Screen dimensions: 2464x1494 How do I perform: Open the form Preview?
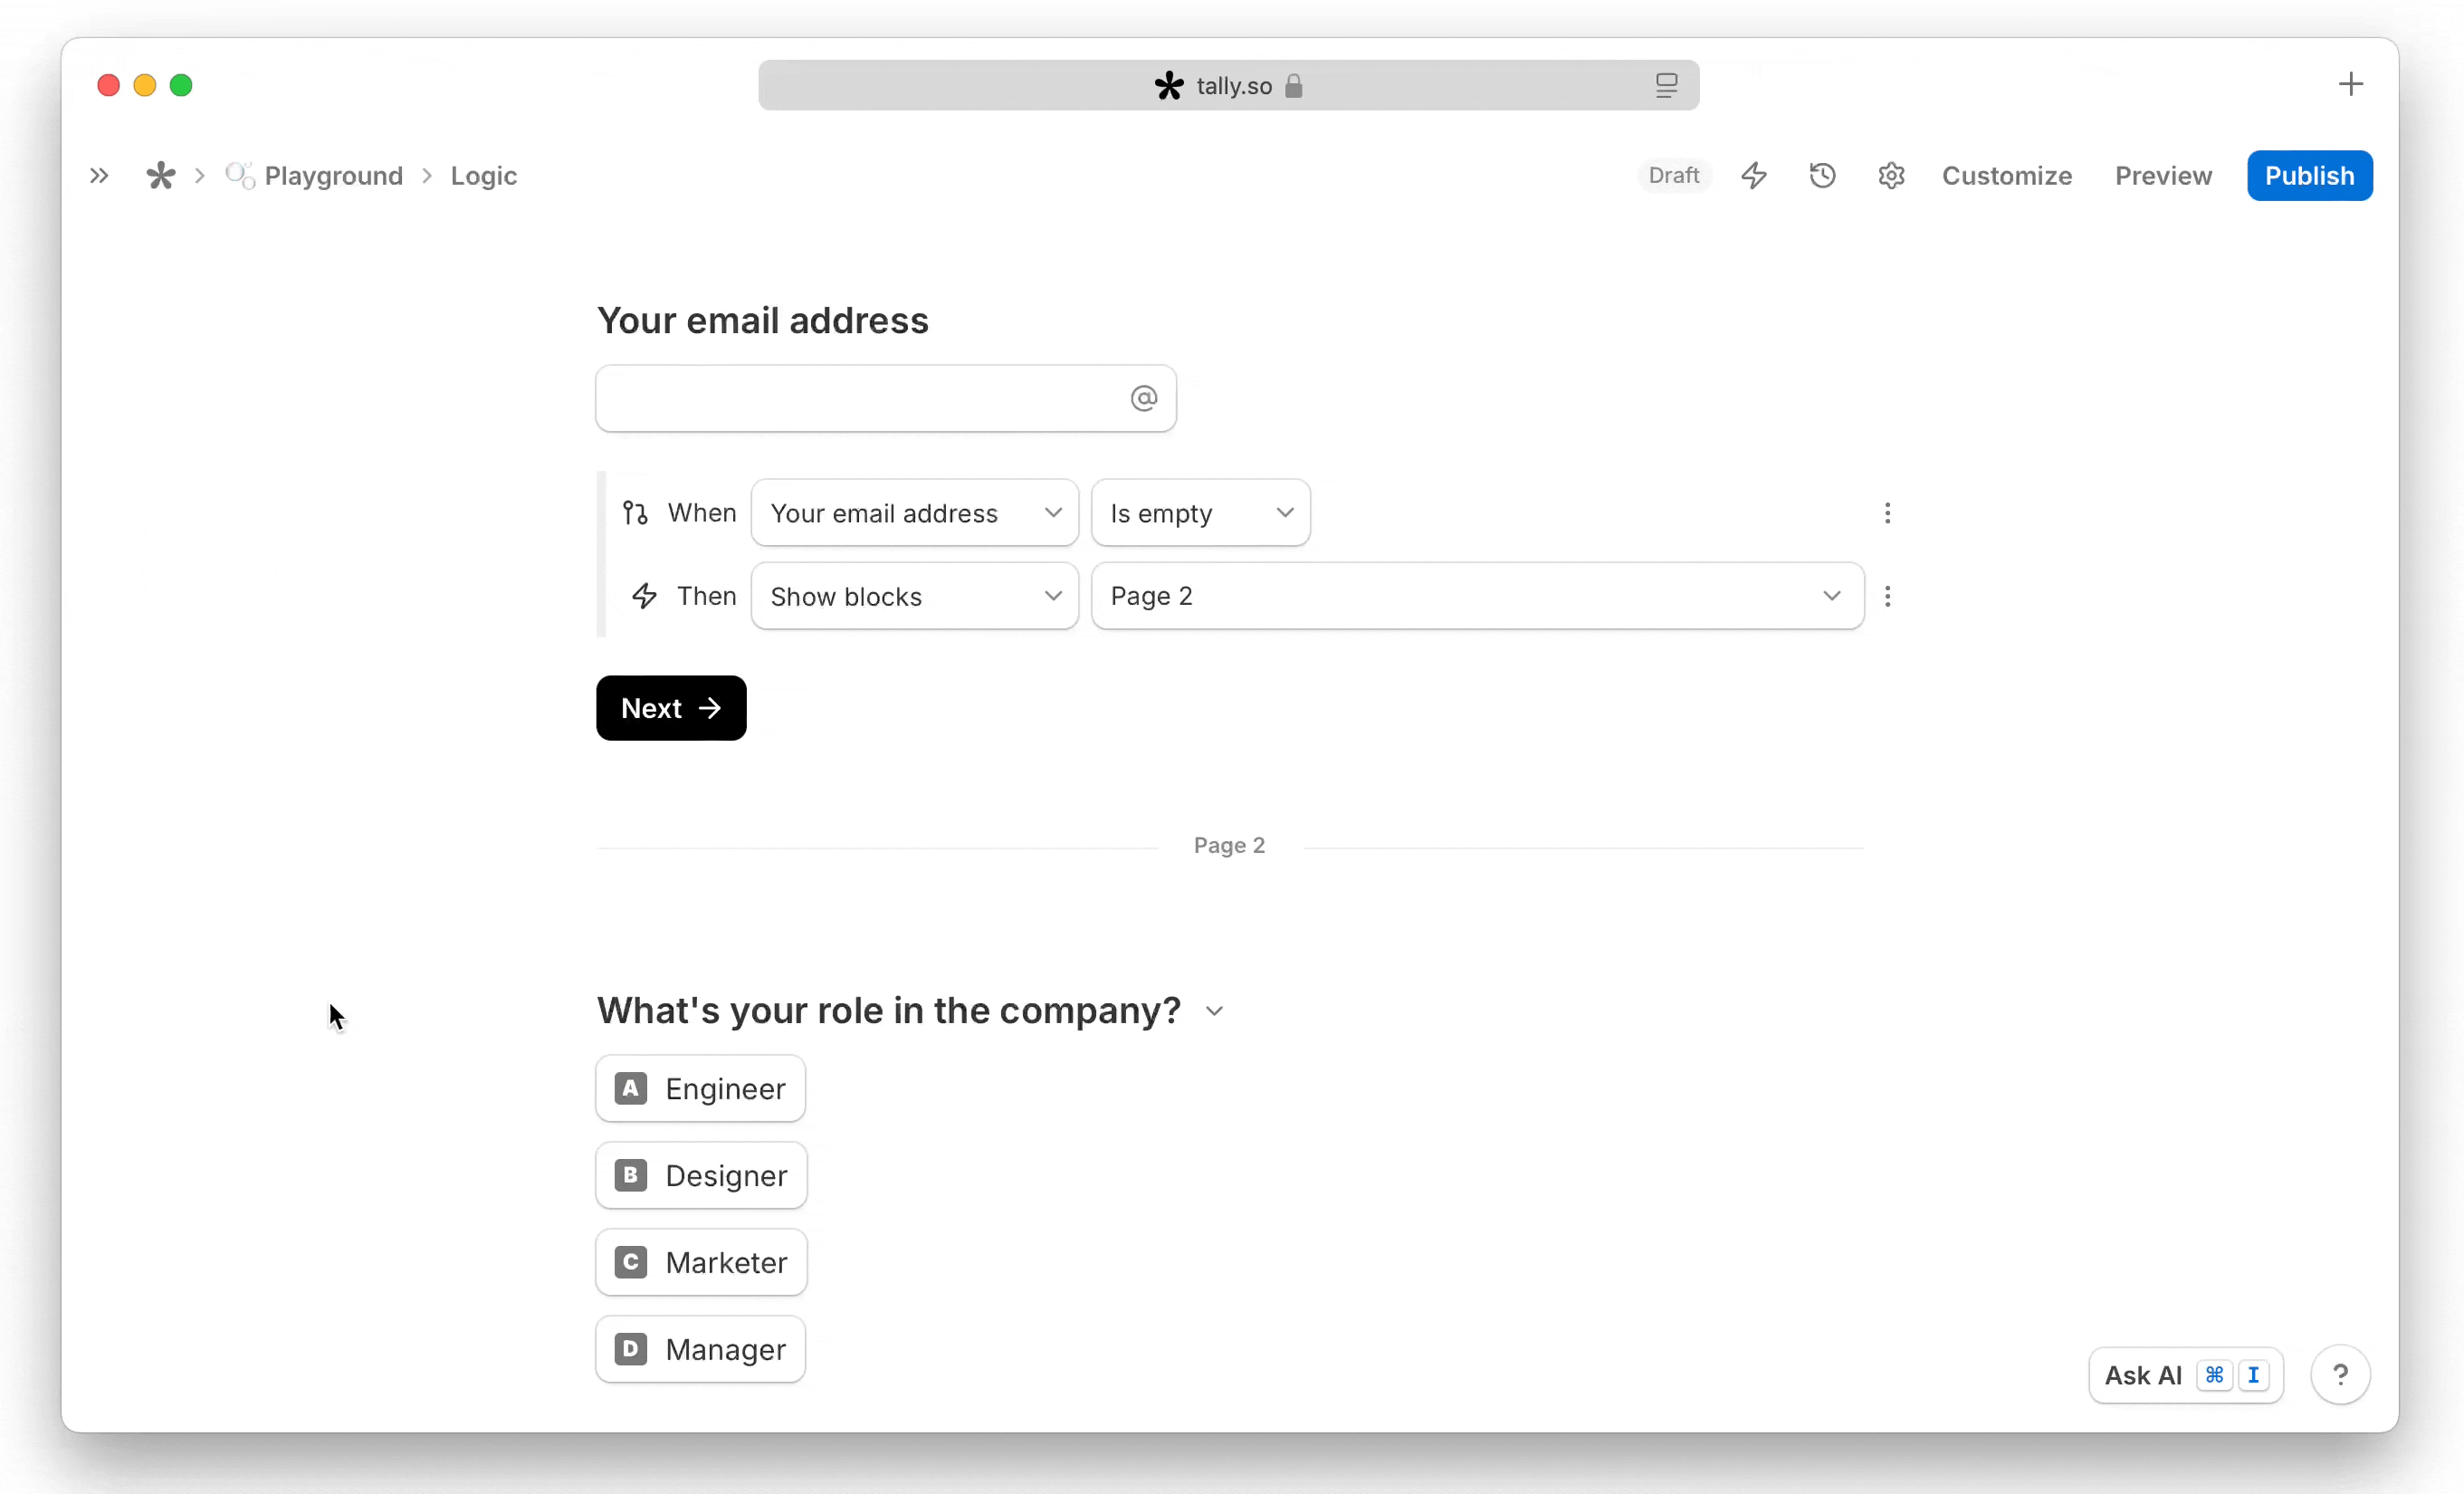click(2162, 176)
